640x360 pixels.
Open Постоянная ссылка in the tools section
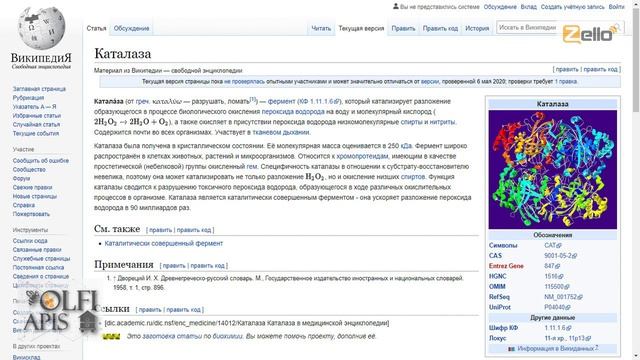click(x=38, y=268)
